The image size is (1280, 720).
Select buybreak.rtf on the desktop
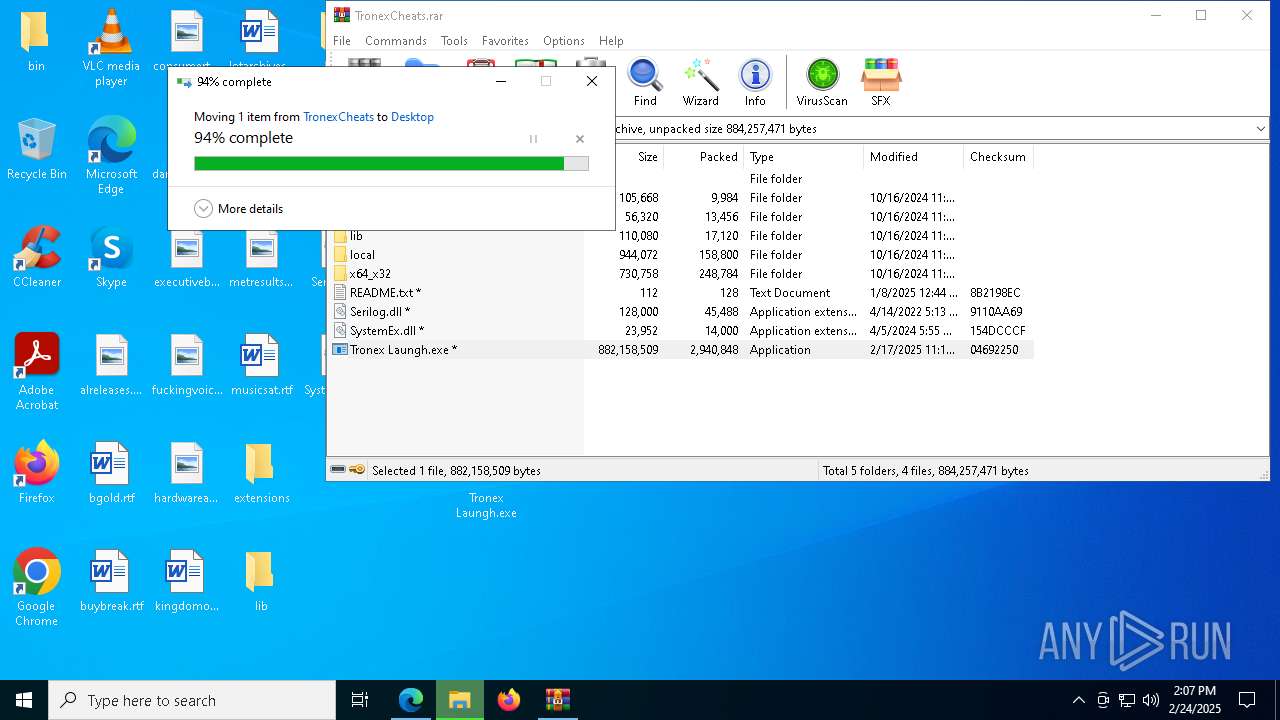[111, 581]
